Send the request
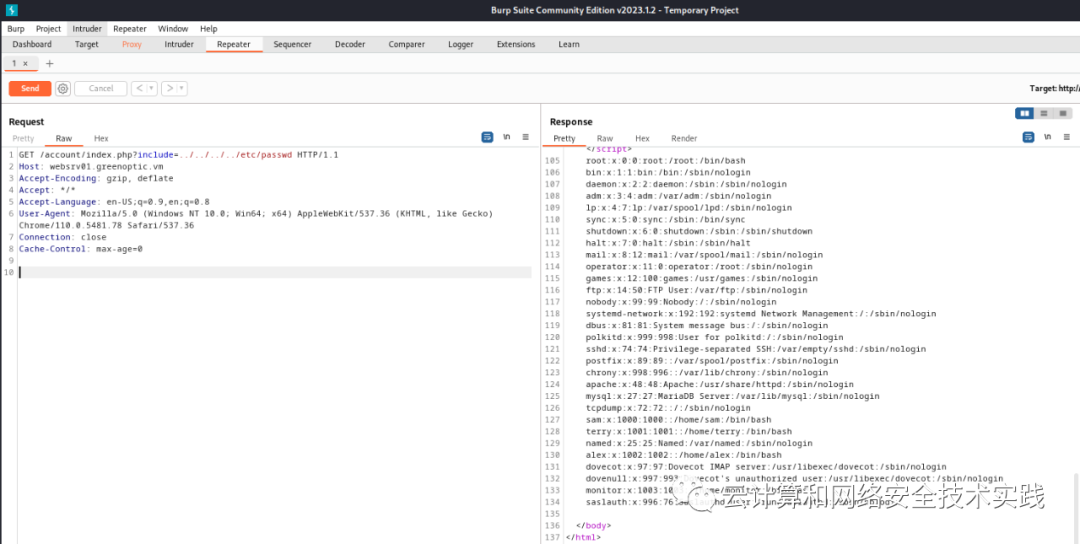The image size is (1080, 544). (x=30, y=89)
